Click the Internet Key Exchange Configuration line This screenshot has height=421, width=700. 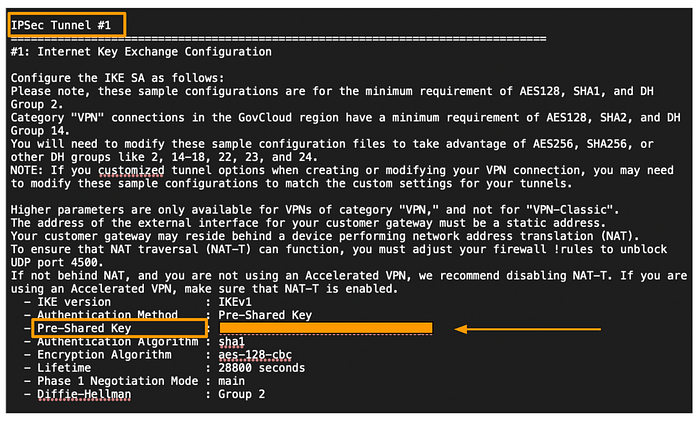[x=141, y=52]
